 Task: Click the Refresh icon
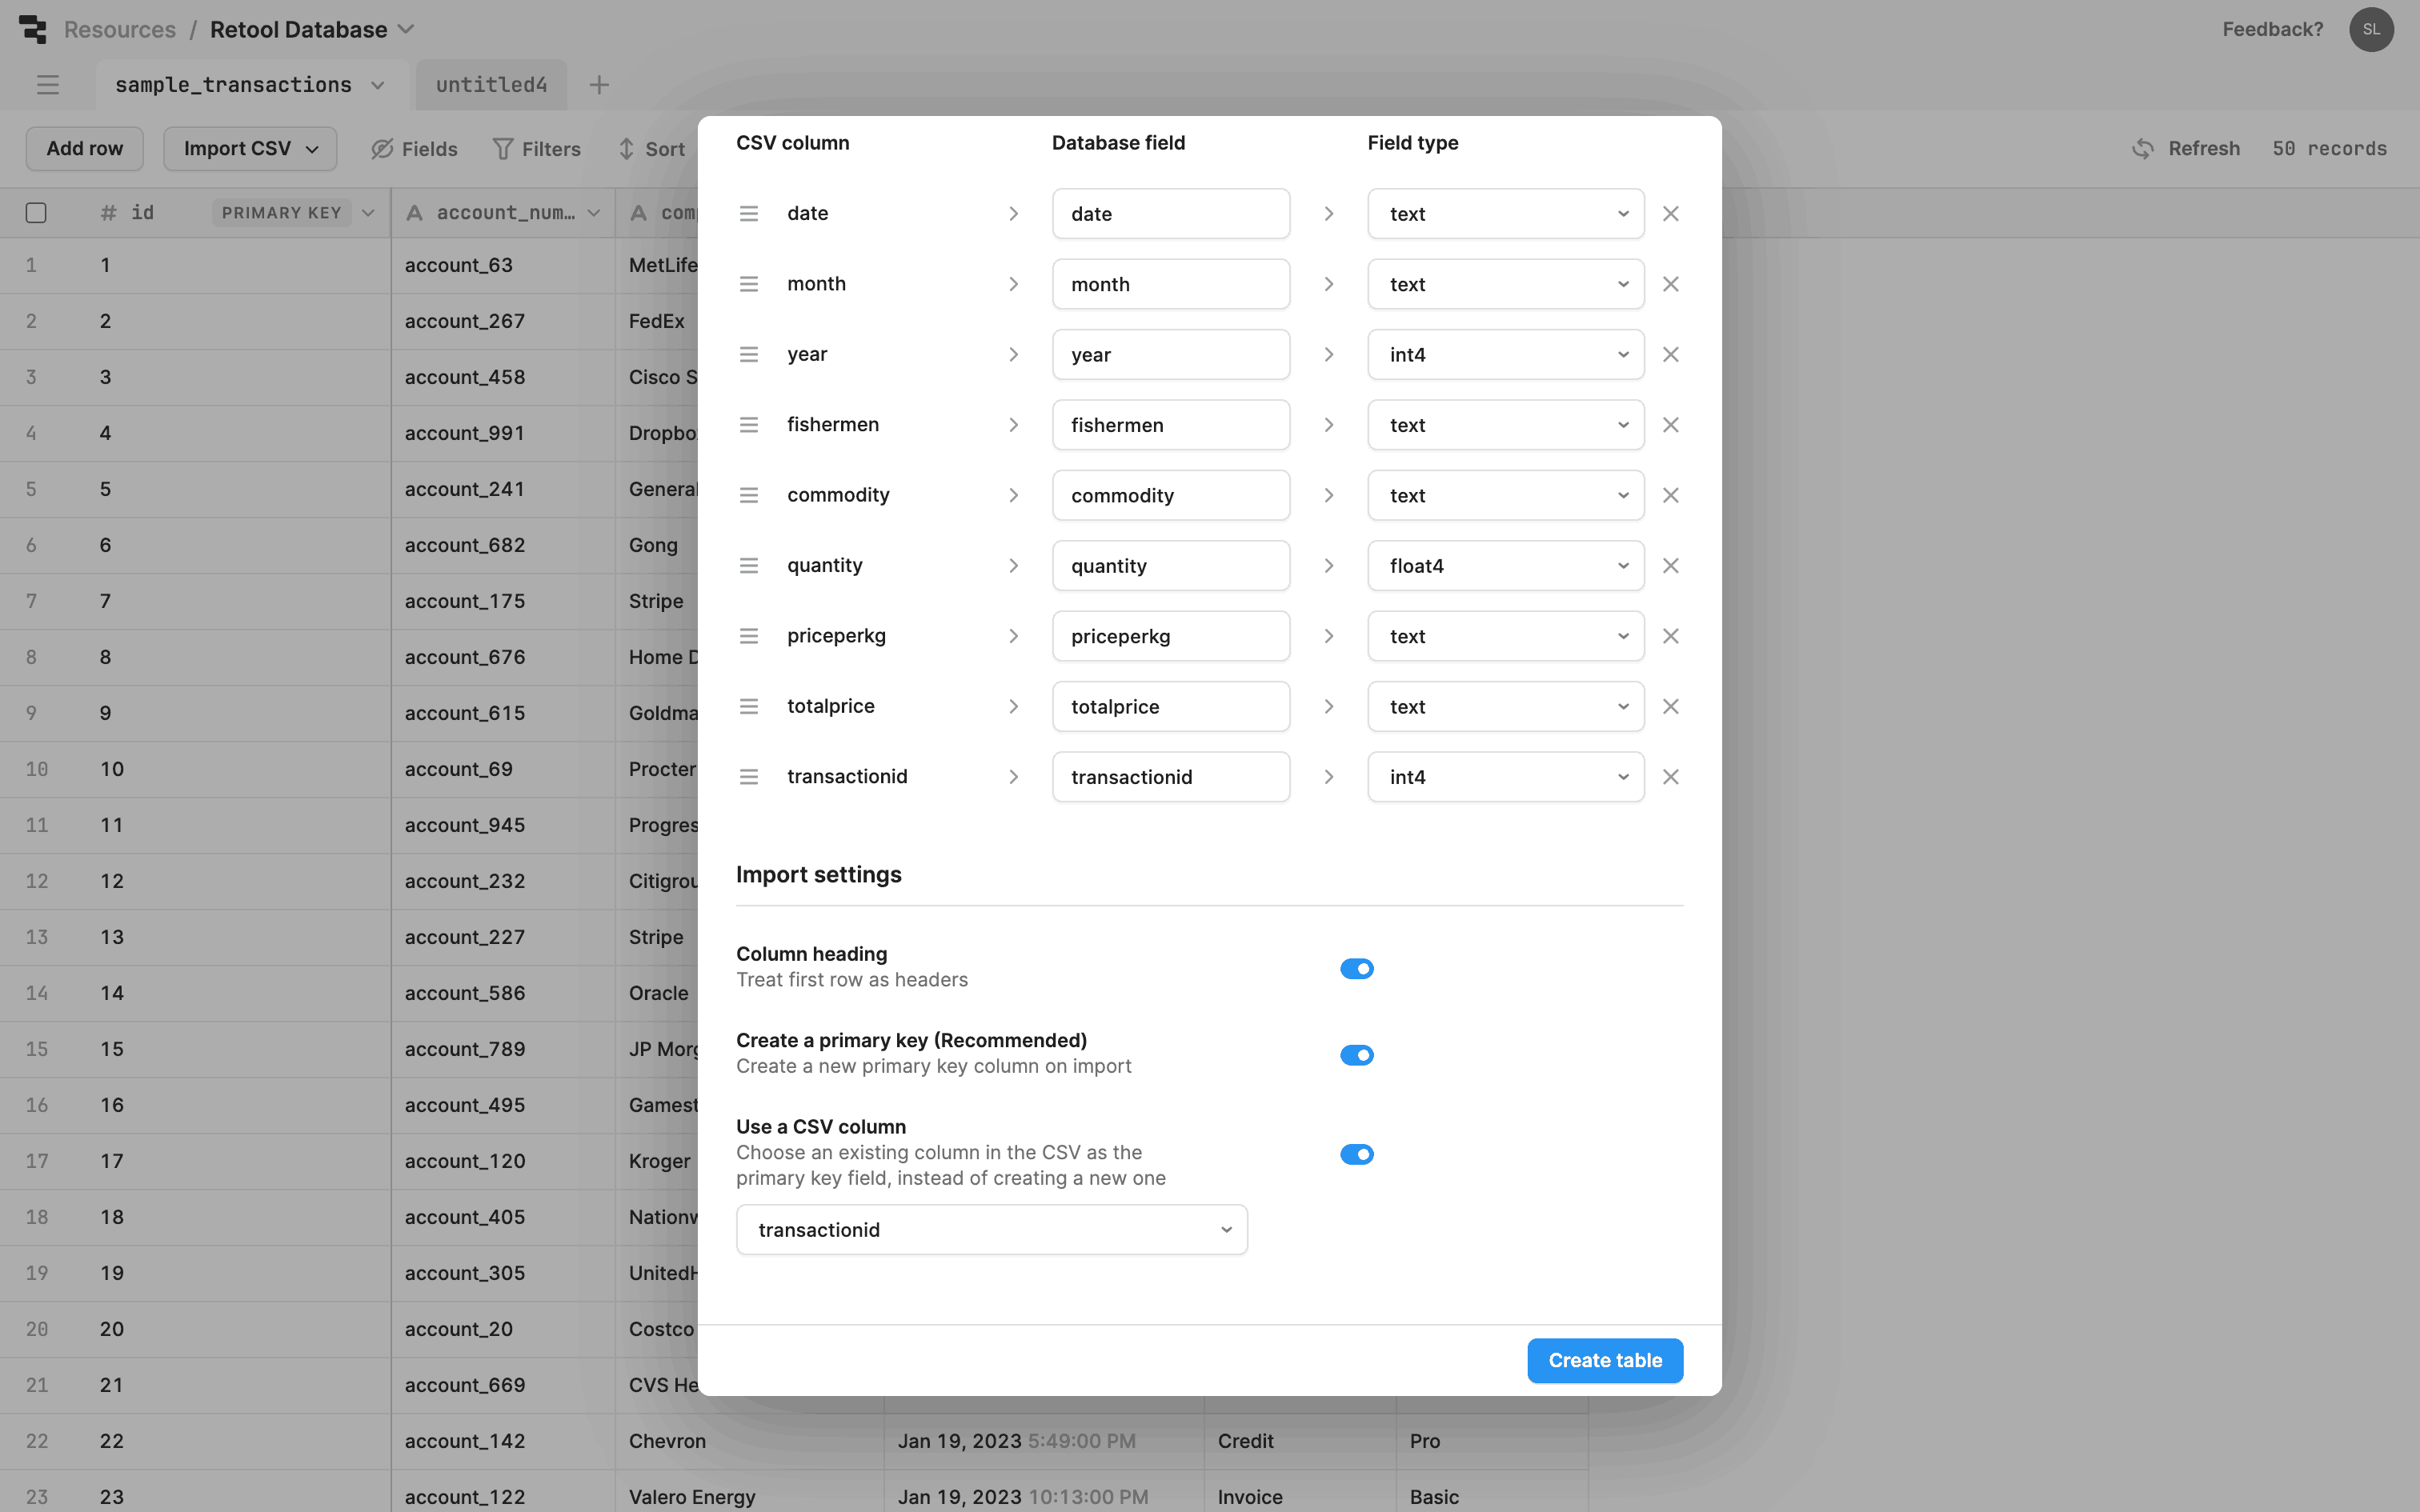2143,149
